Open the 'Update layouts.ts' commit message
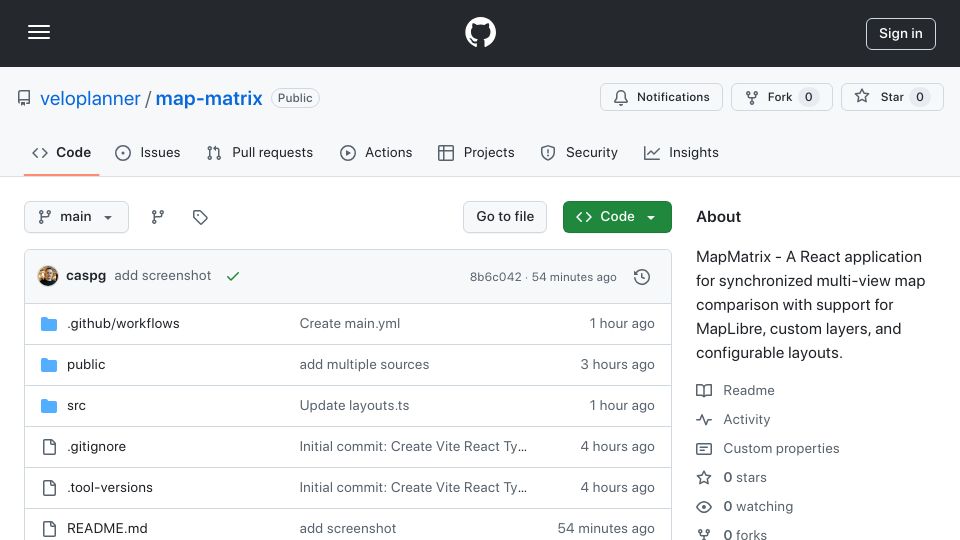The image size is (960, 540). point(354,405)
